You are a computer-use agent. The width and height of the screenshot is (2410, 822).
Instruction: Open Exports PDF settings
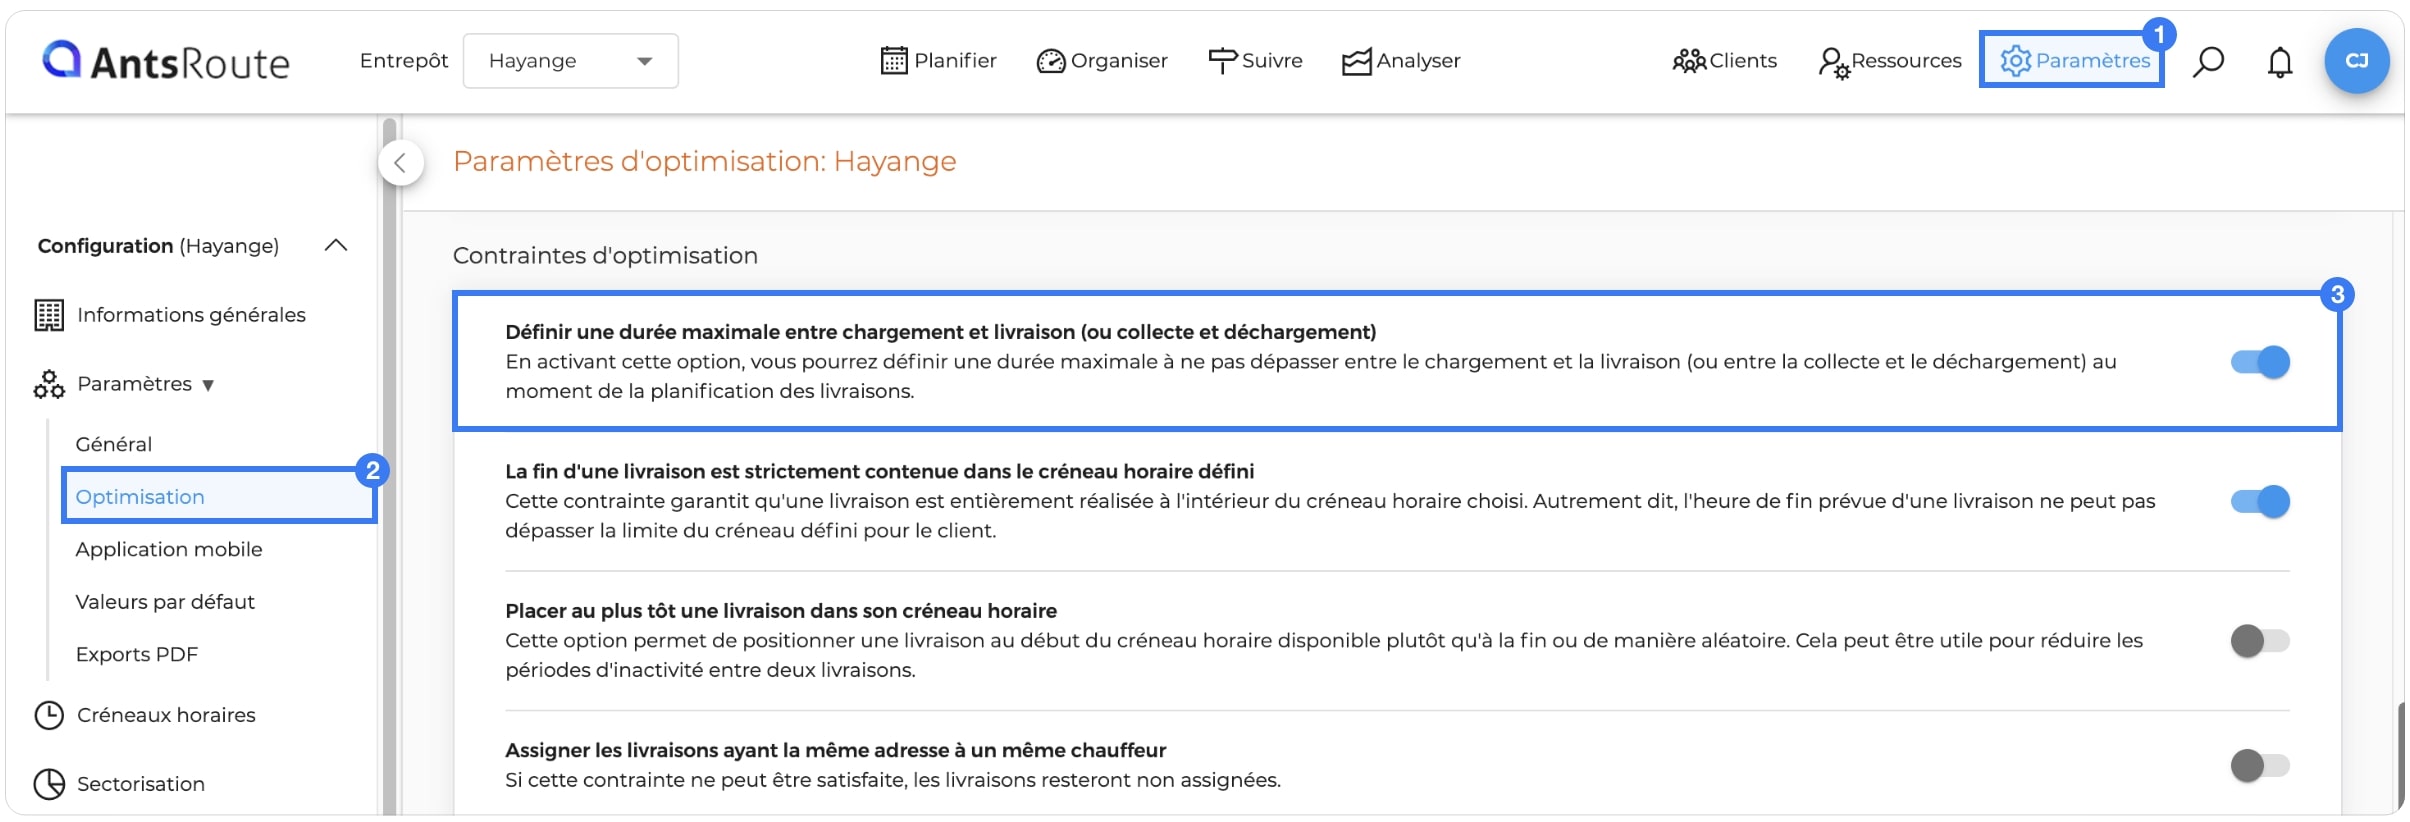coord(137,654)
